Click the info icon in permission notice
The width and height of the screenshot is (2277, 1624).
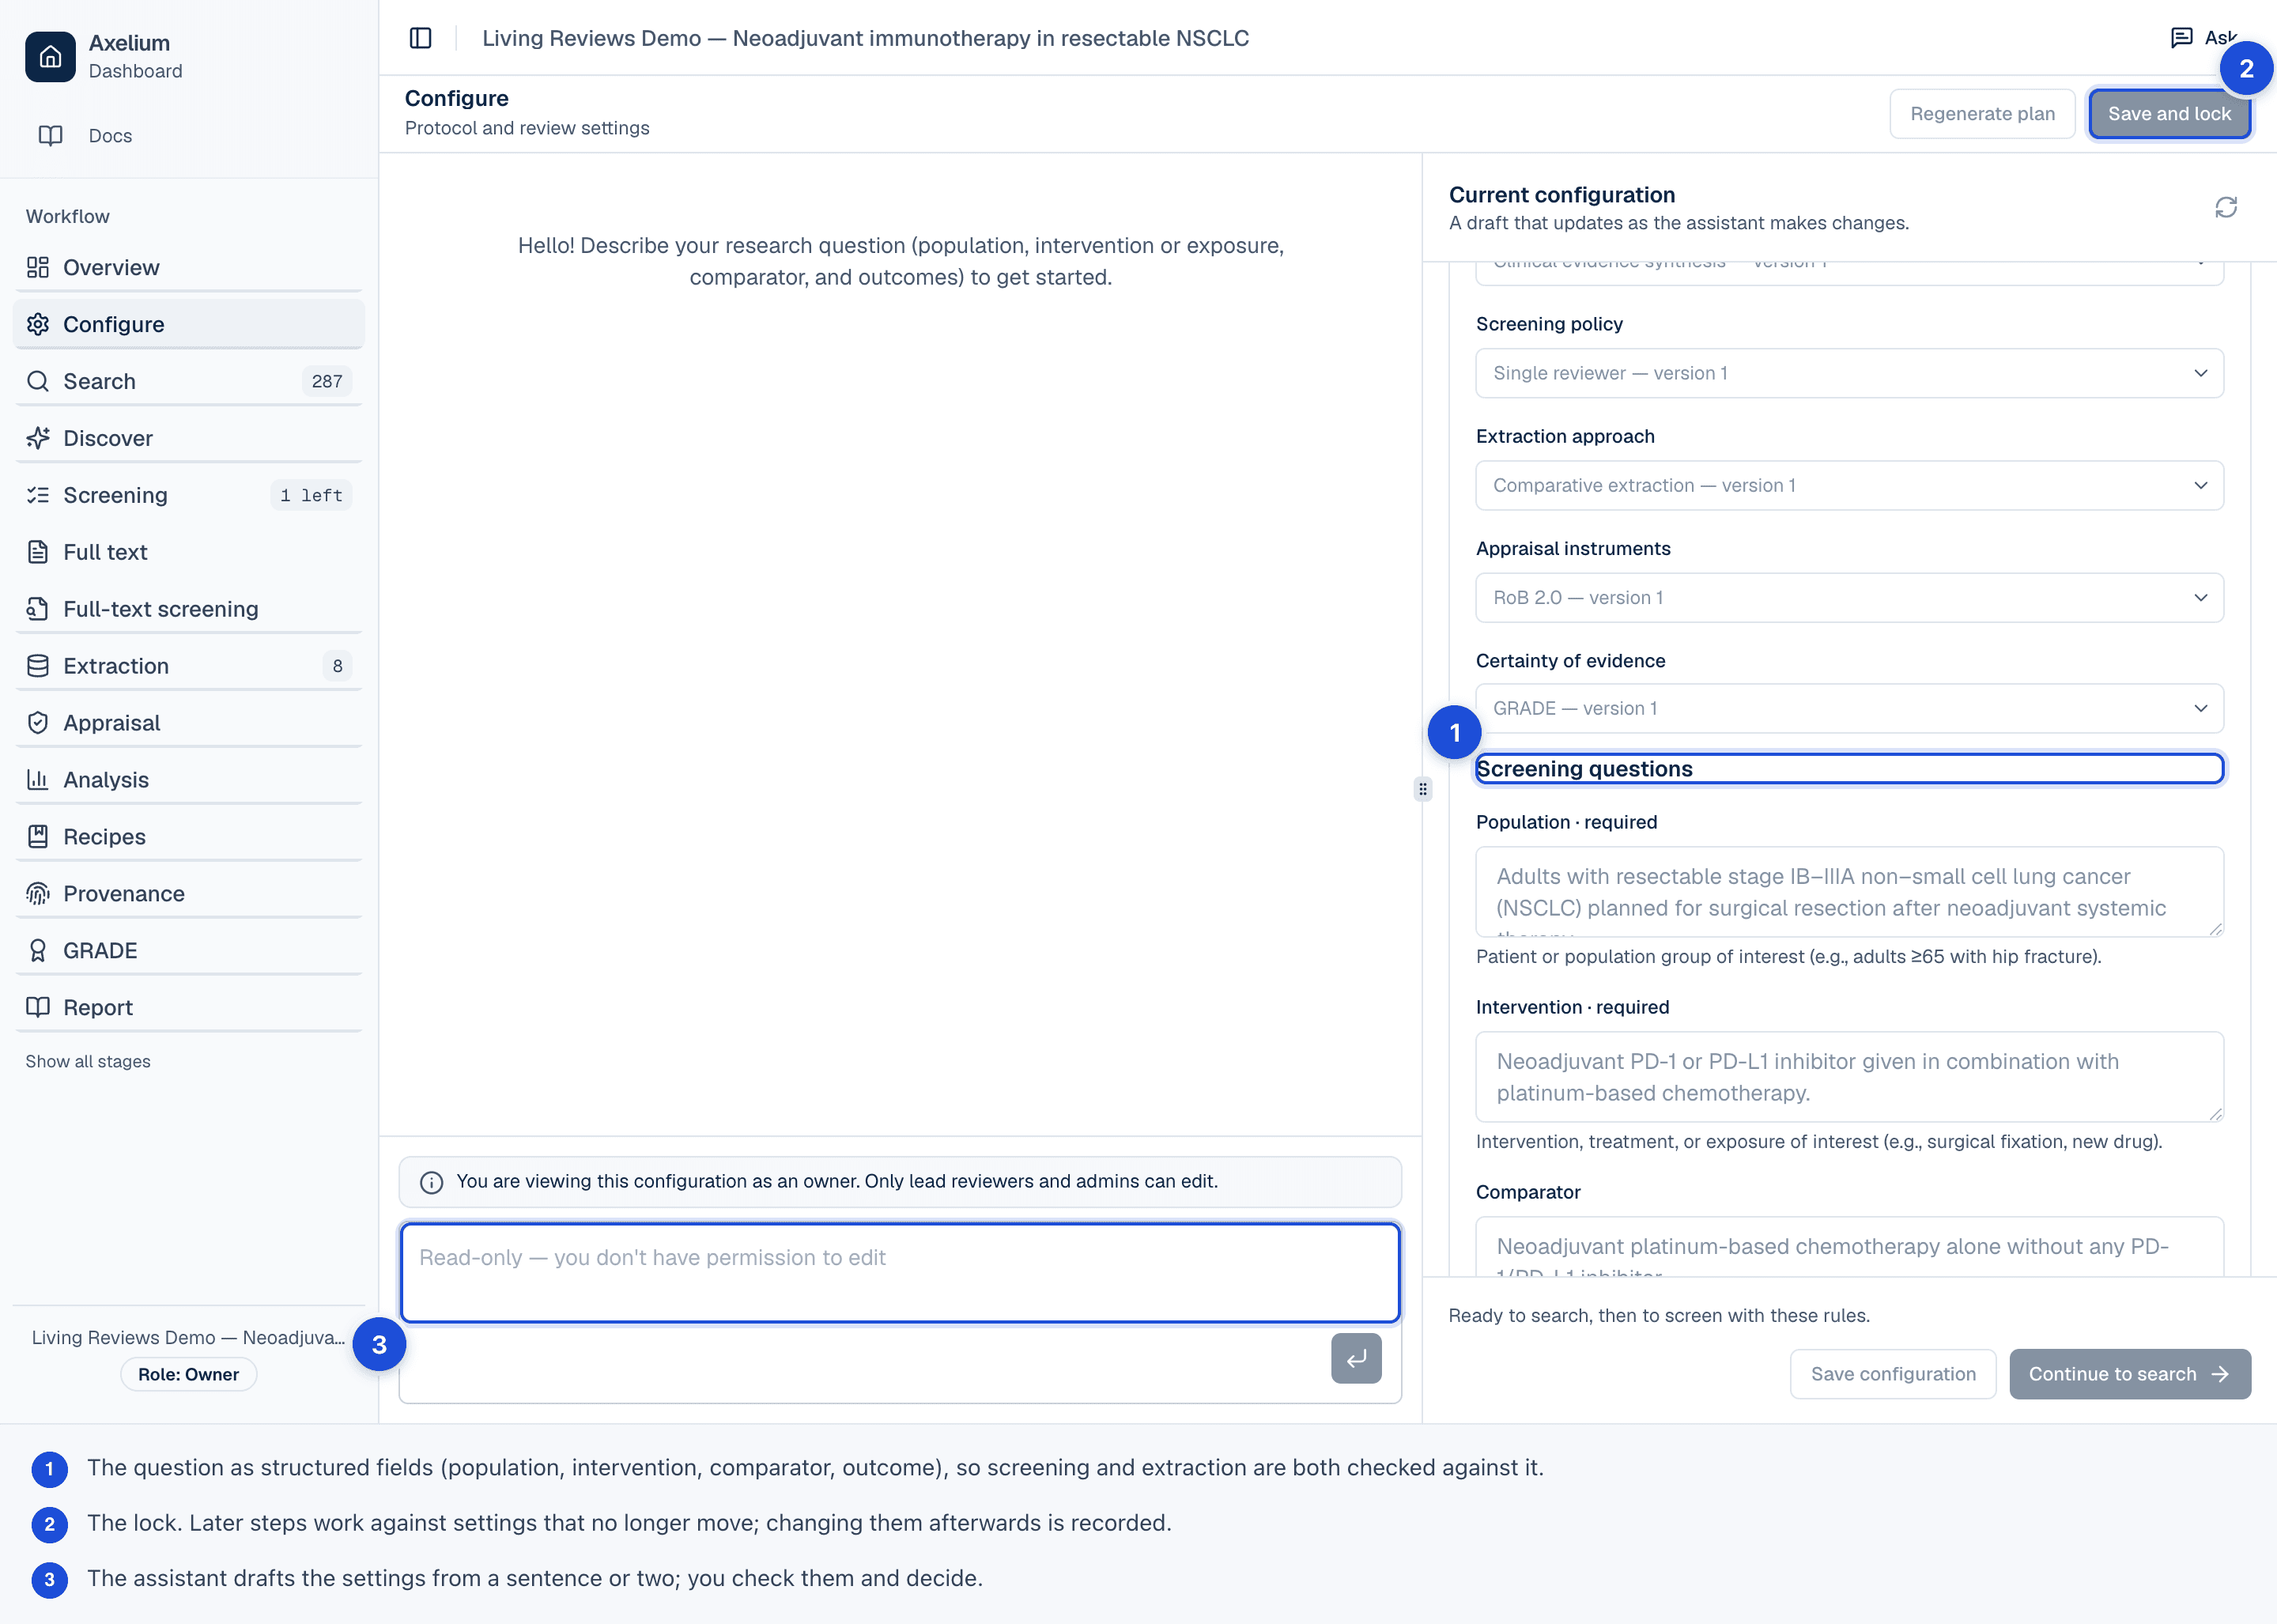pos(432,1182)
